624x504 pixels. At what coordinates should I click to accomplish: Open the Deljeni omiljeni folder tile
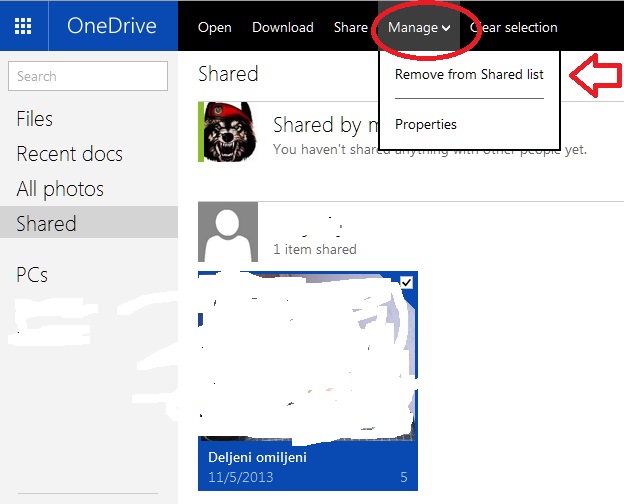coord(308,381)
